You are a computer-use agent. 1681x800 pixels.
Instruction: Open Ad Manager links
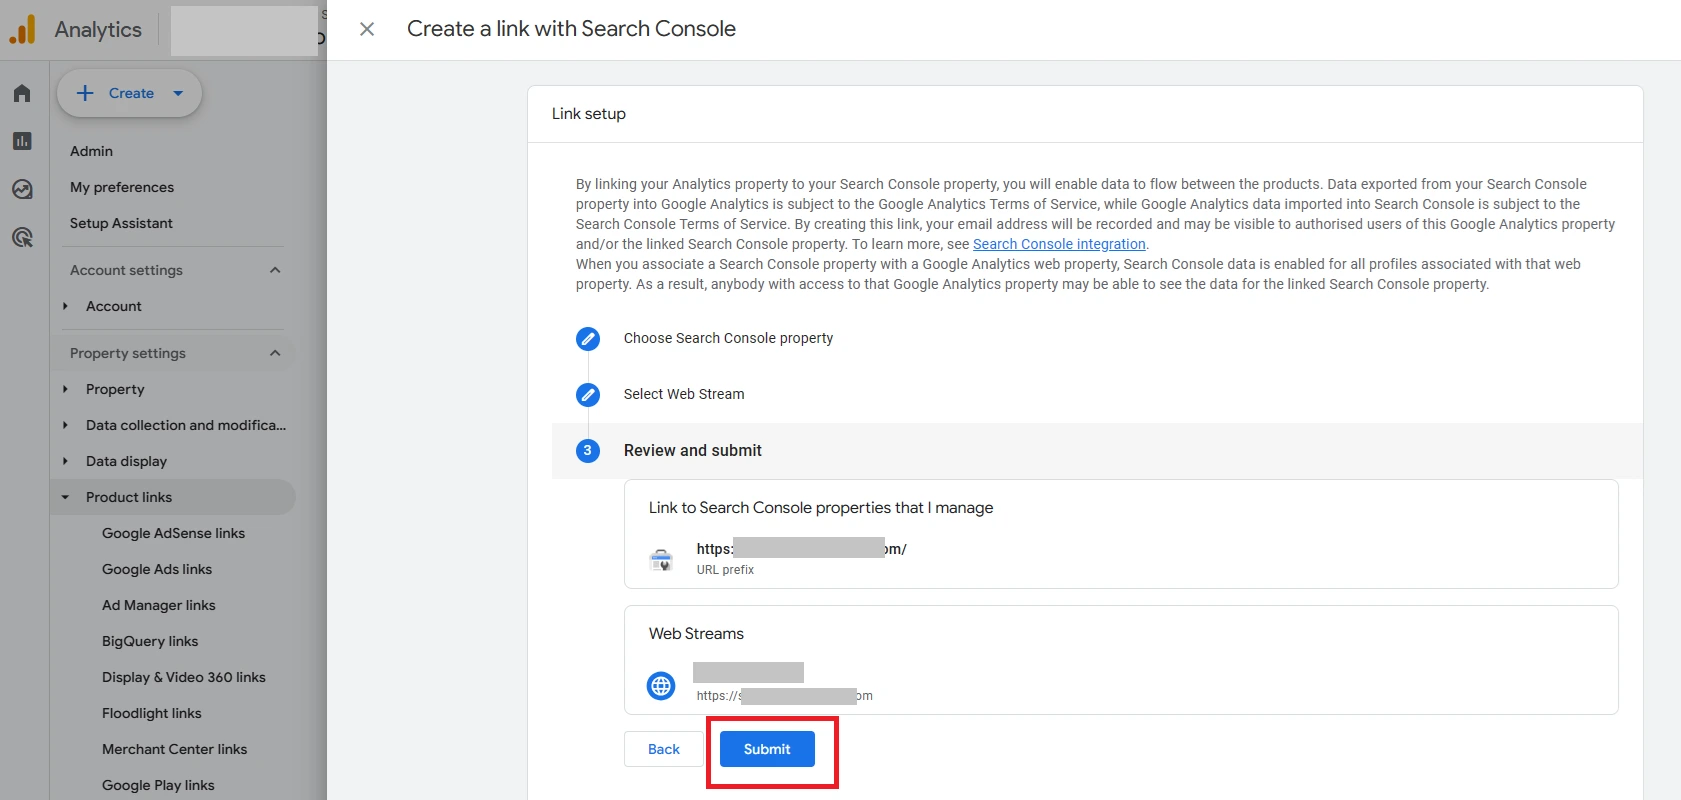159,605
